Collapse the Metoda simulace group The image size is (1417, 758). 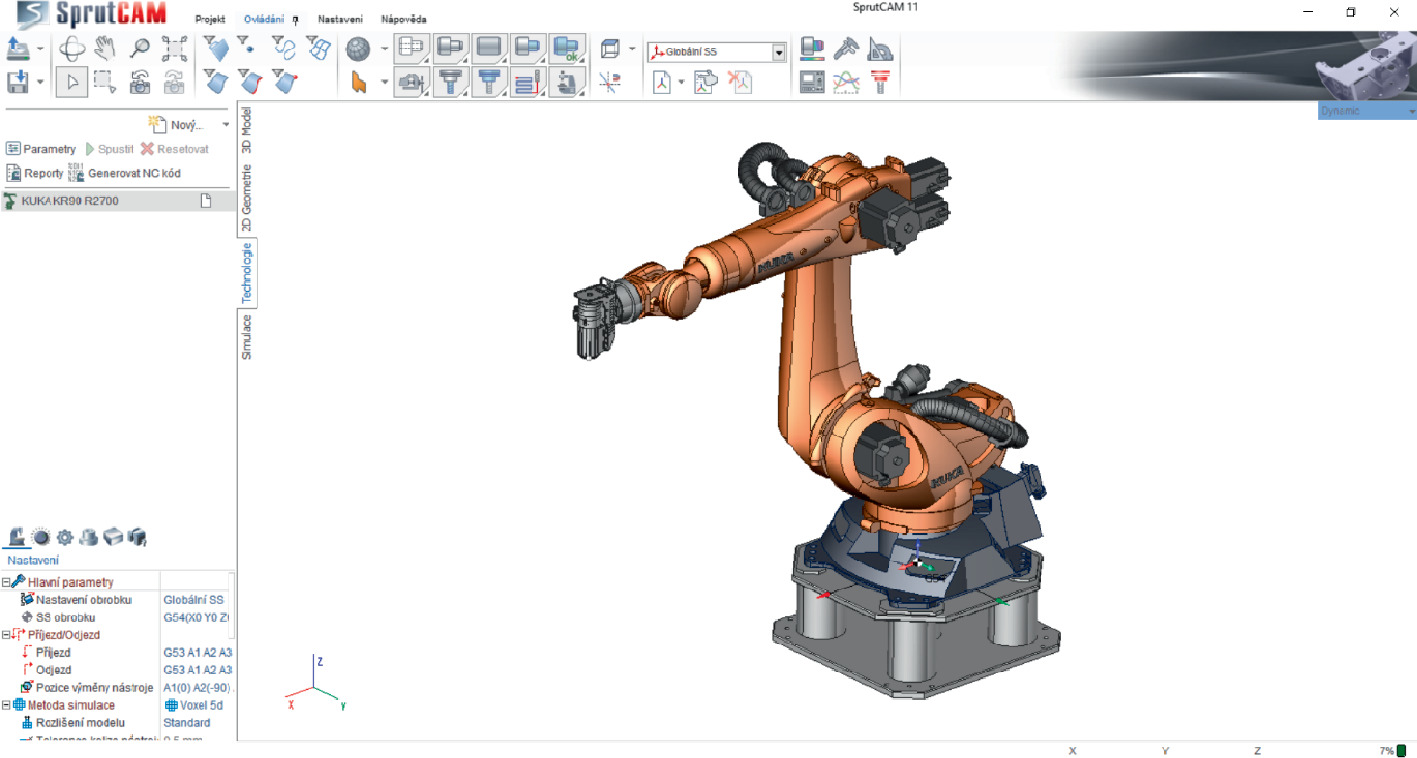[6, 705]
